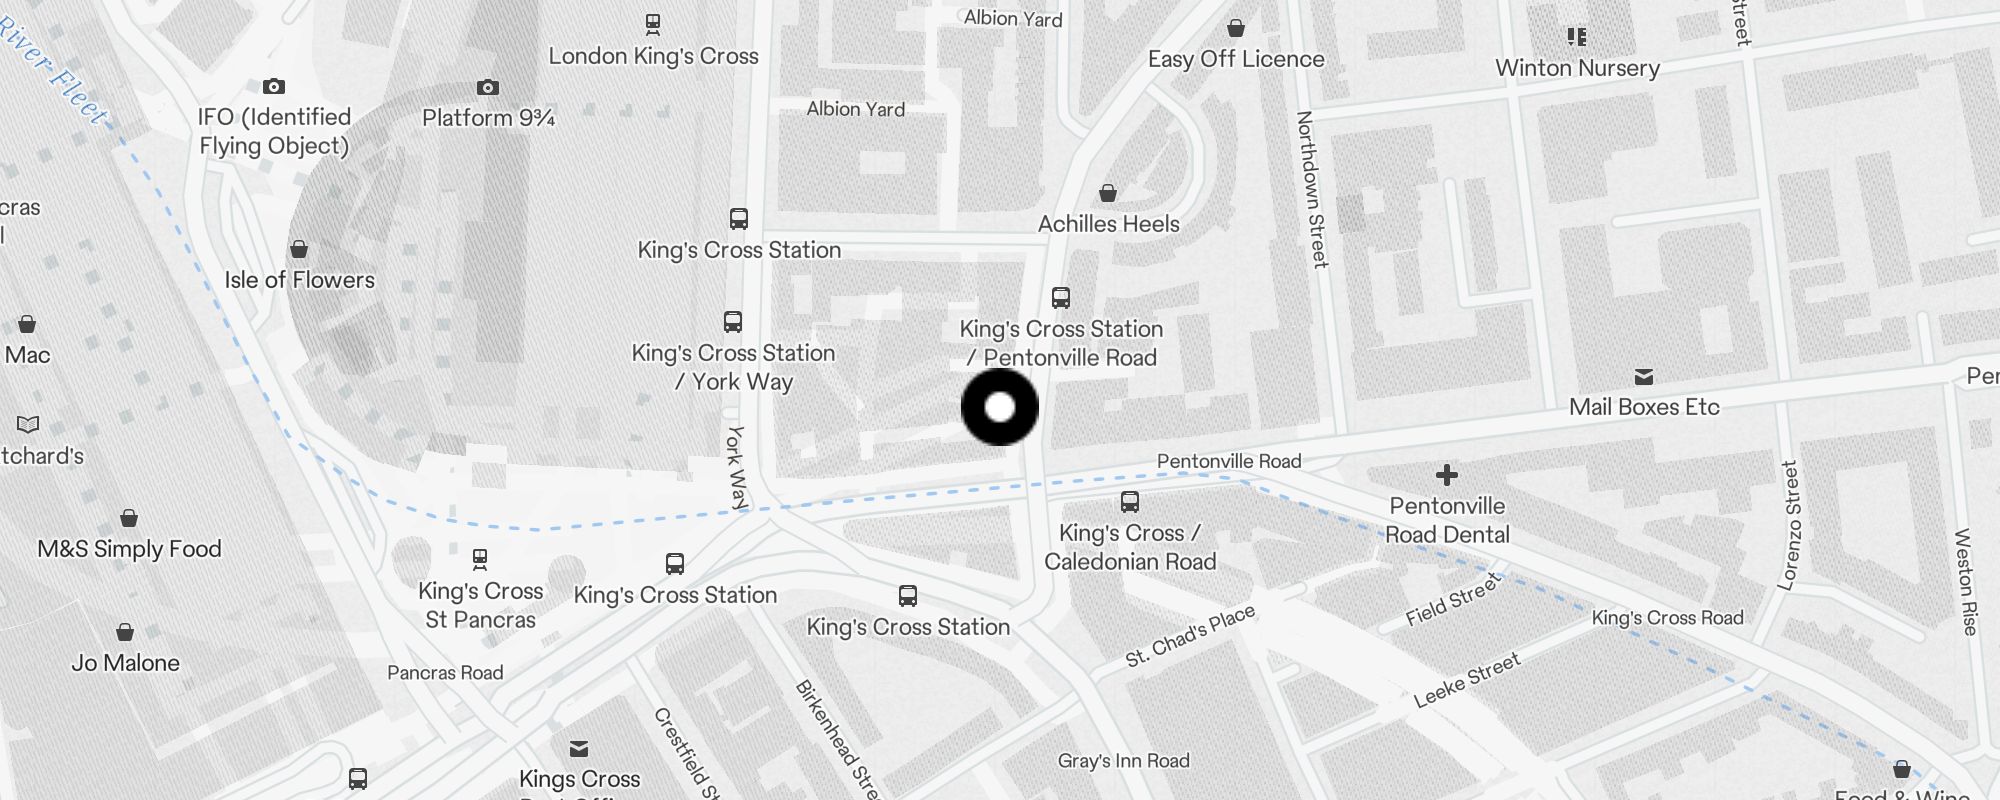Select the King's Cross Station / Pentonville Road bus stop
2000x800 pixels.
tap(1061, 298)
